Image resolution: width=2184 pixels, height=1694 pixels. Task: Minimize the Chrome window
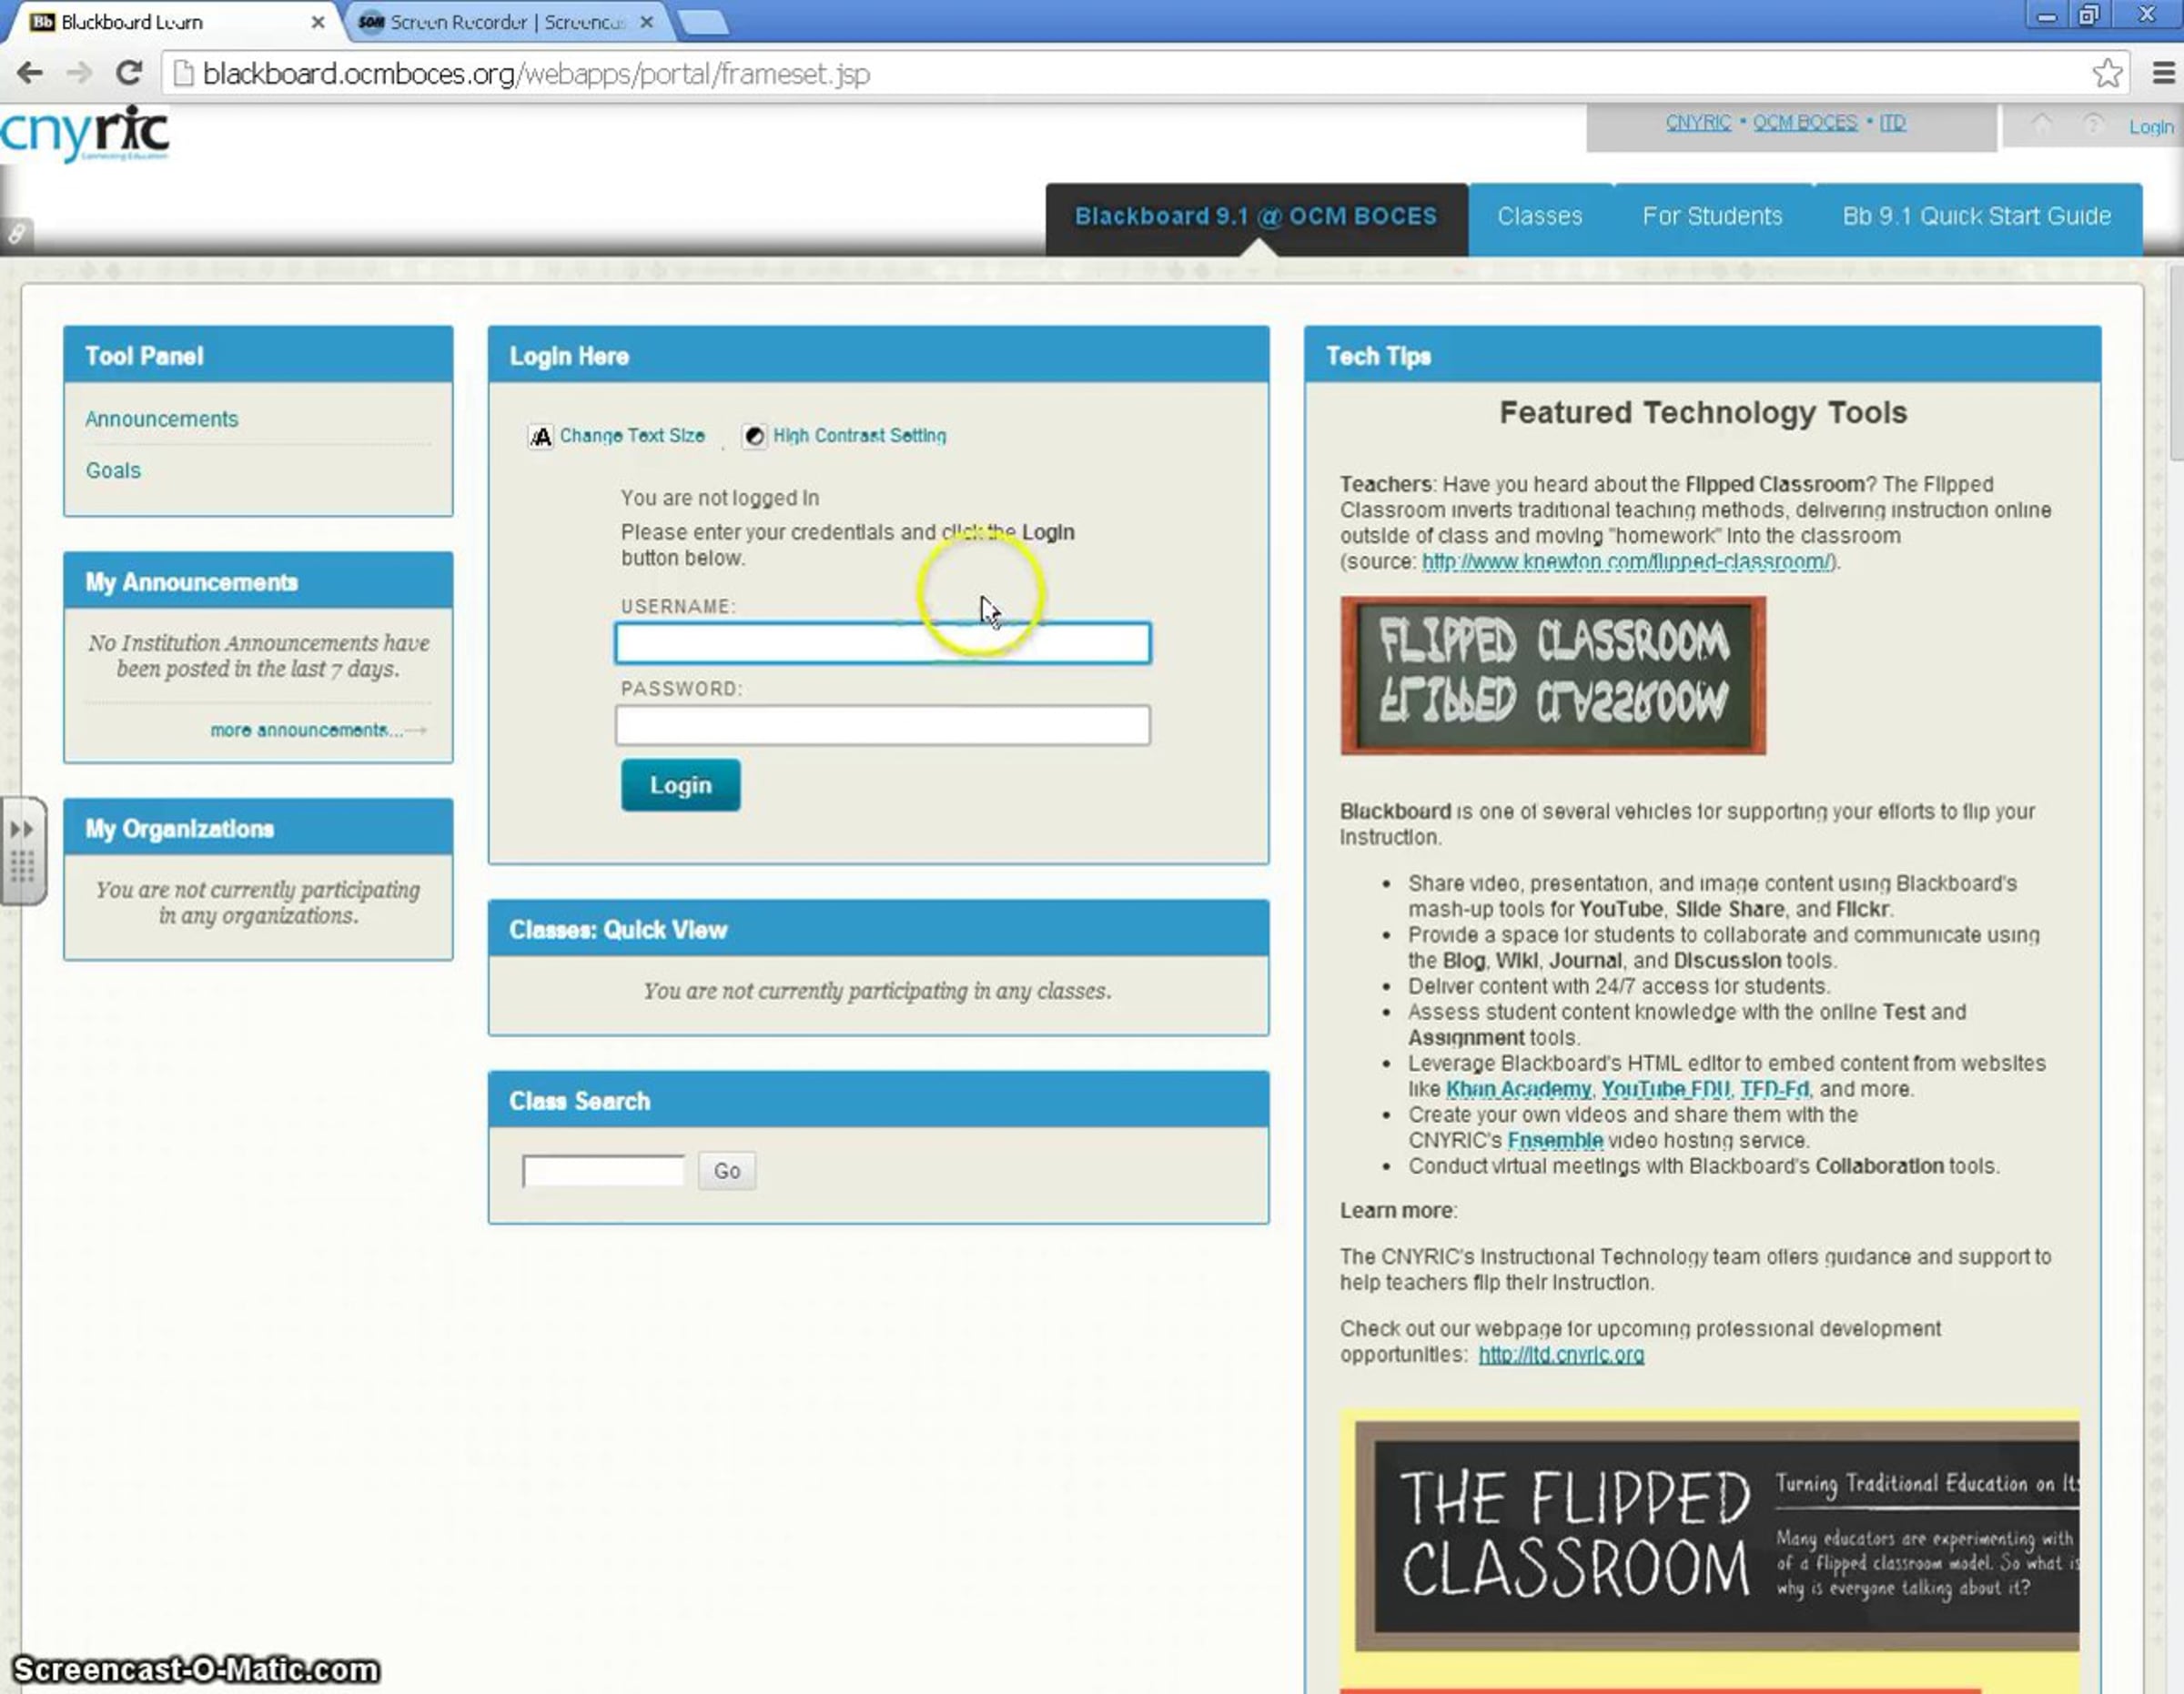click(x=2046, y=16)
